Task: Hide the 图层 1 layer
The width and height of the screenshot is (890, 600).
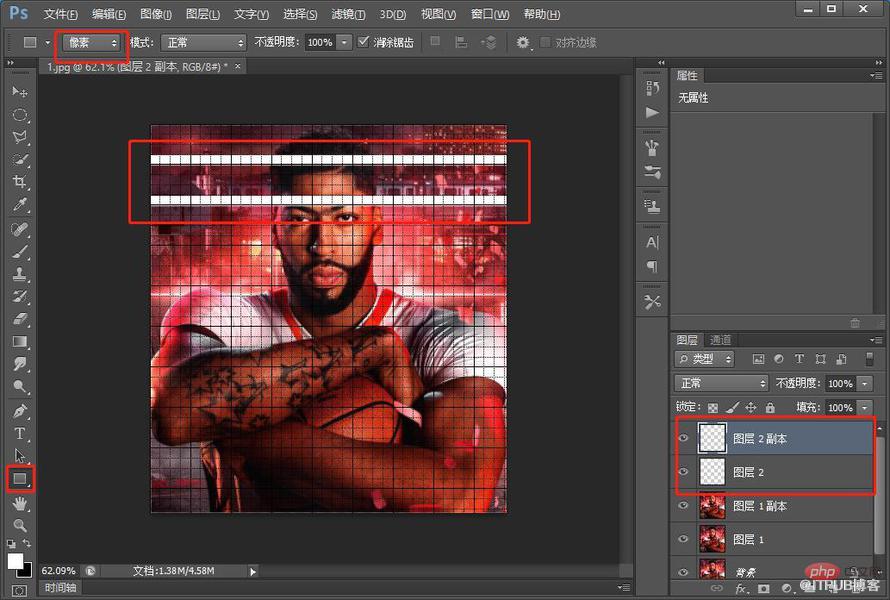Action: tap(683, 539)
